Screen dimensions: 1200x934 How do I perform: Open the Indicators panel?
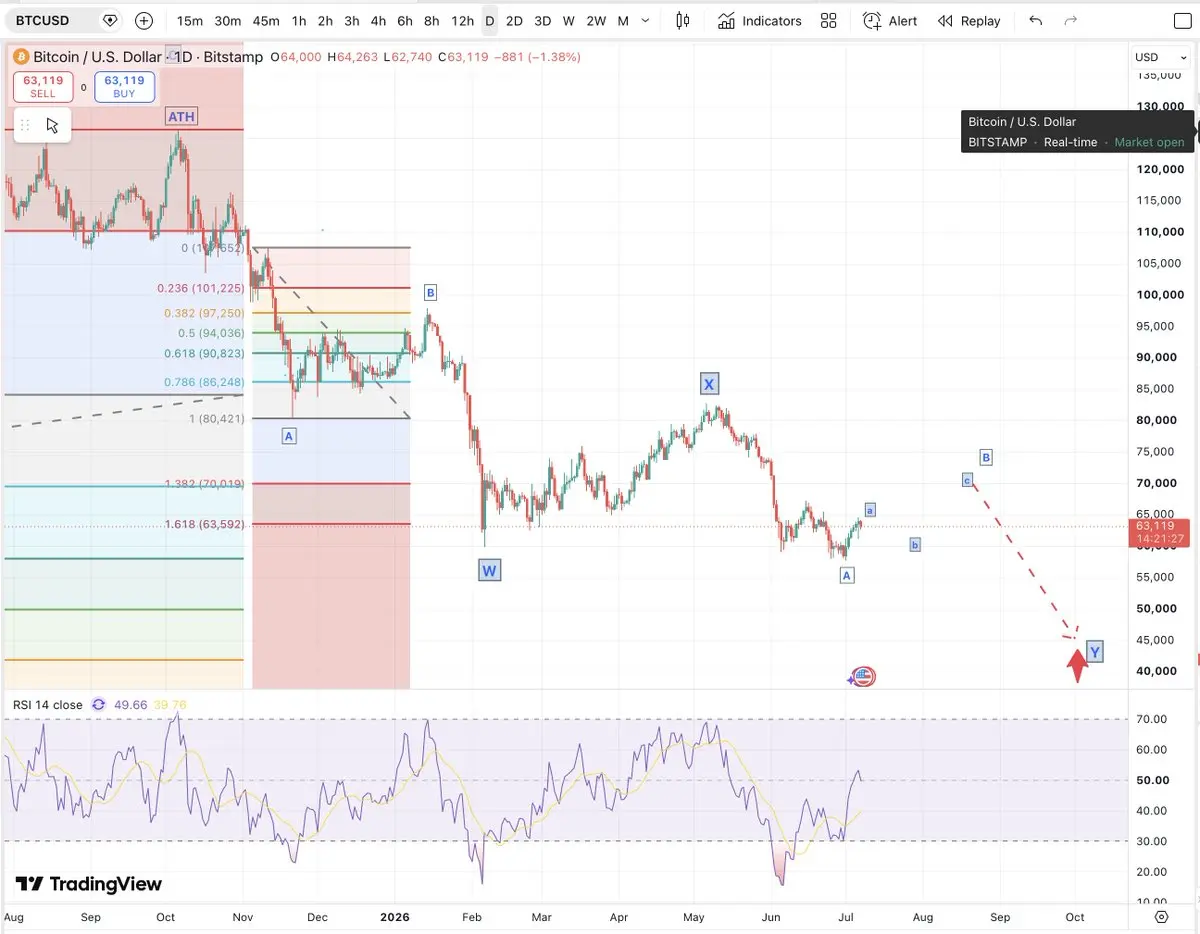pyautogui.click(x=760, y=20)
